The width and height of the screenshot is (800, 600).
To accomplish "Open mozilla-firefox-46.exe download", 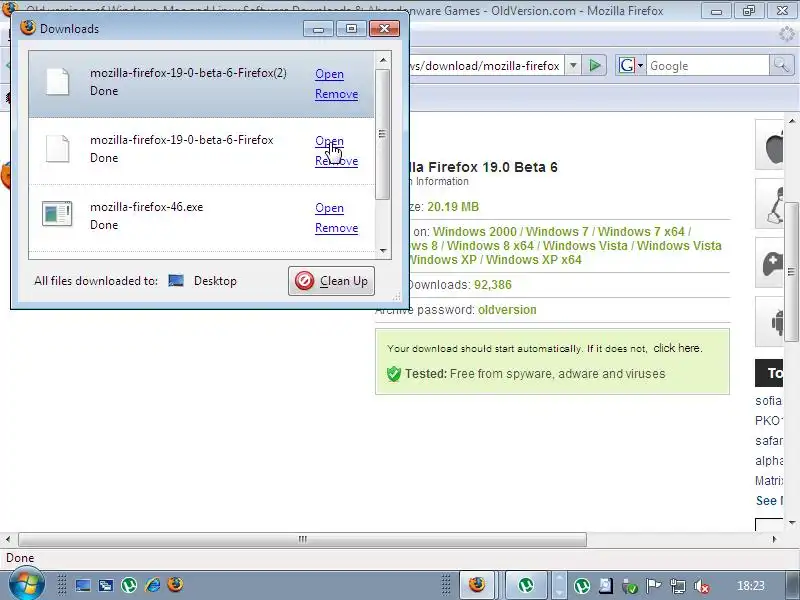I will click(x=329, y=208).
